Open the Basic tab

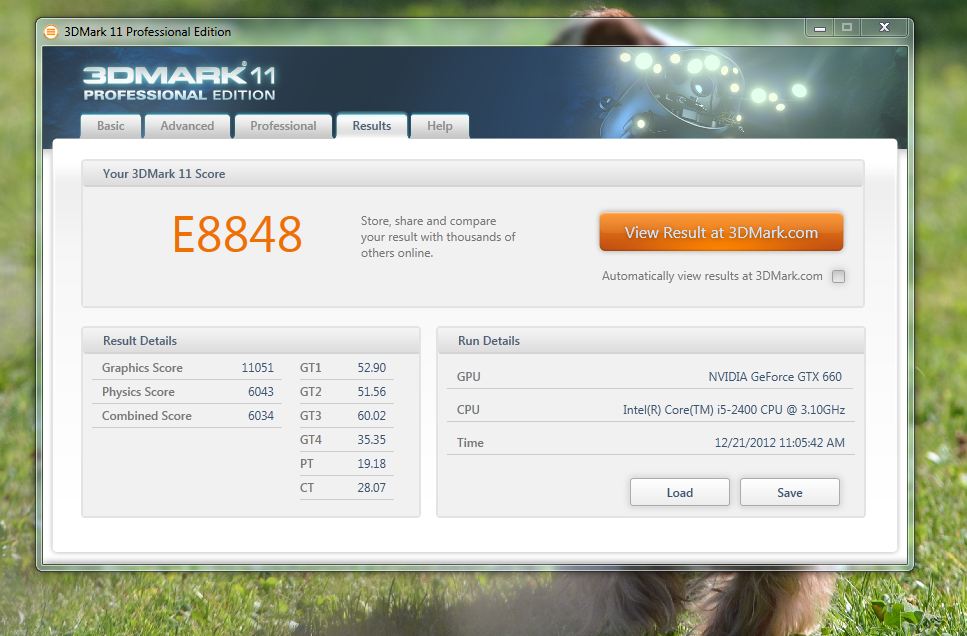(x=111, y=126)
